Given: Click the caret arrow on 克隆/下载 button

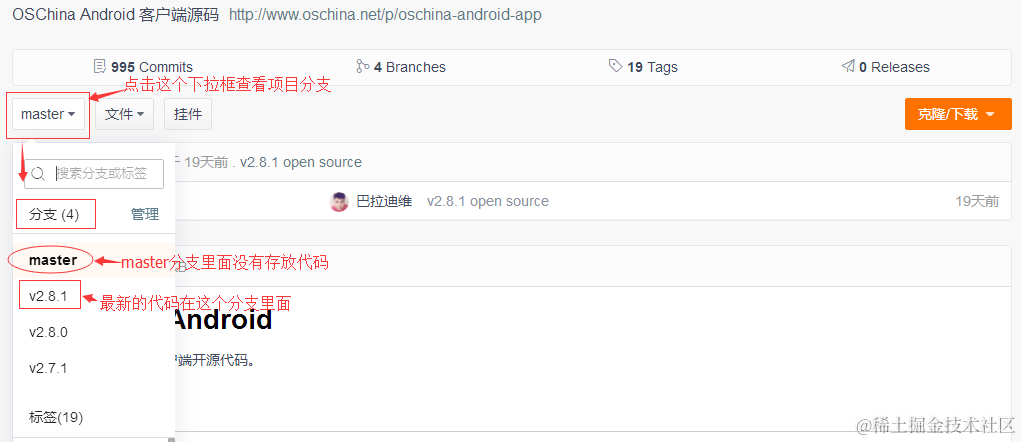Looking at the screenshot, I should tap(990, 115).
